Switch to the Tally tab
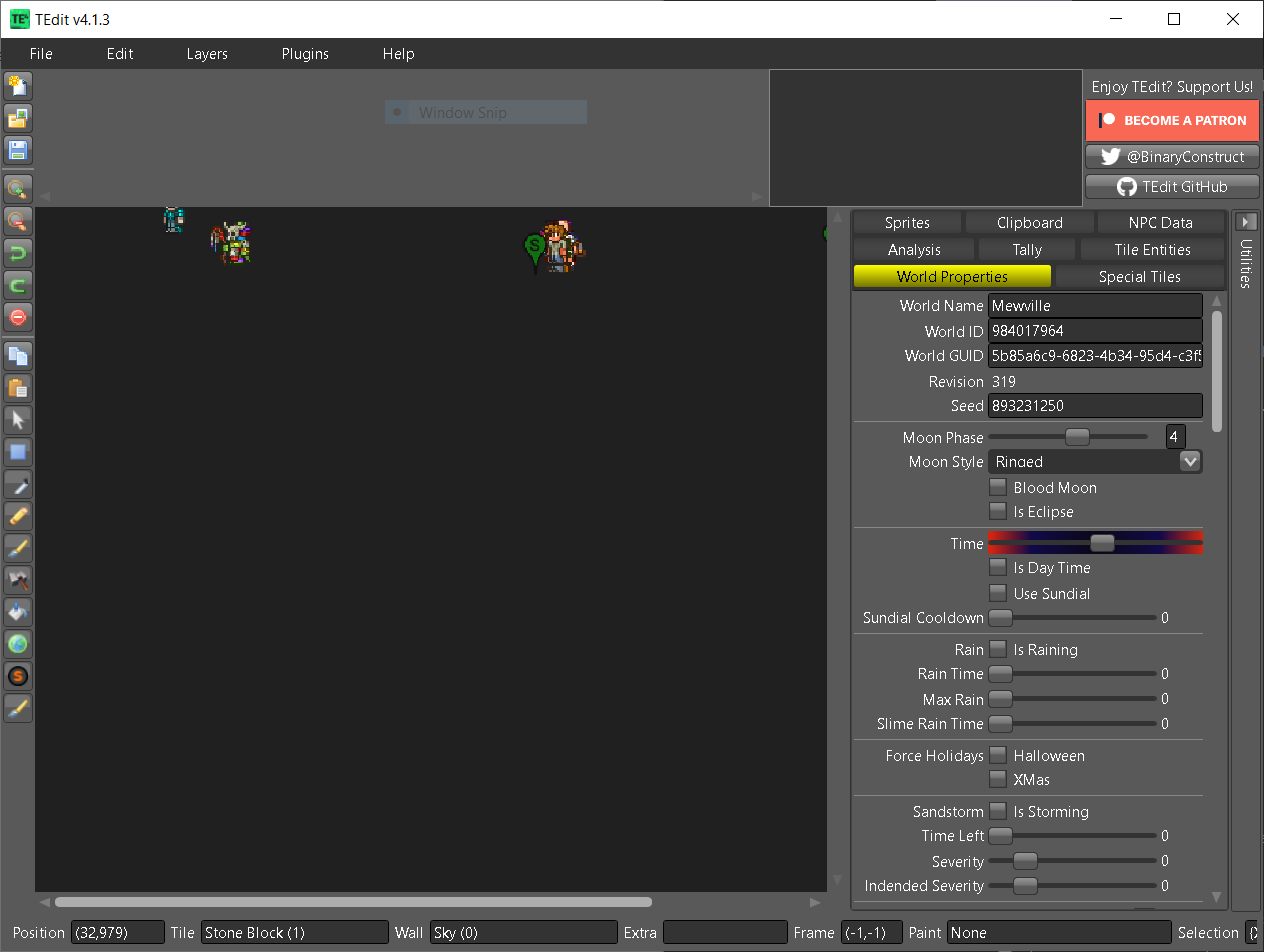 point(1027,250)
